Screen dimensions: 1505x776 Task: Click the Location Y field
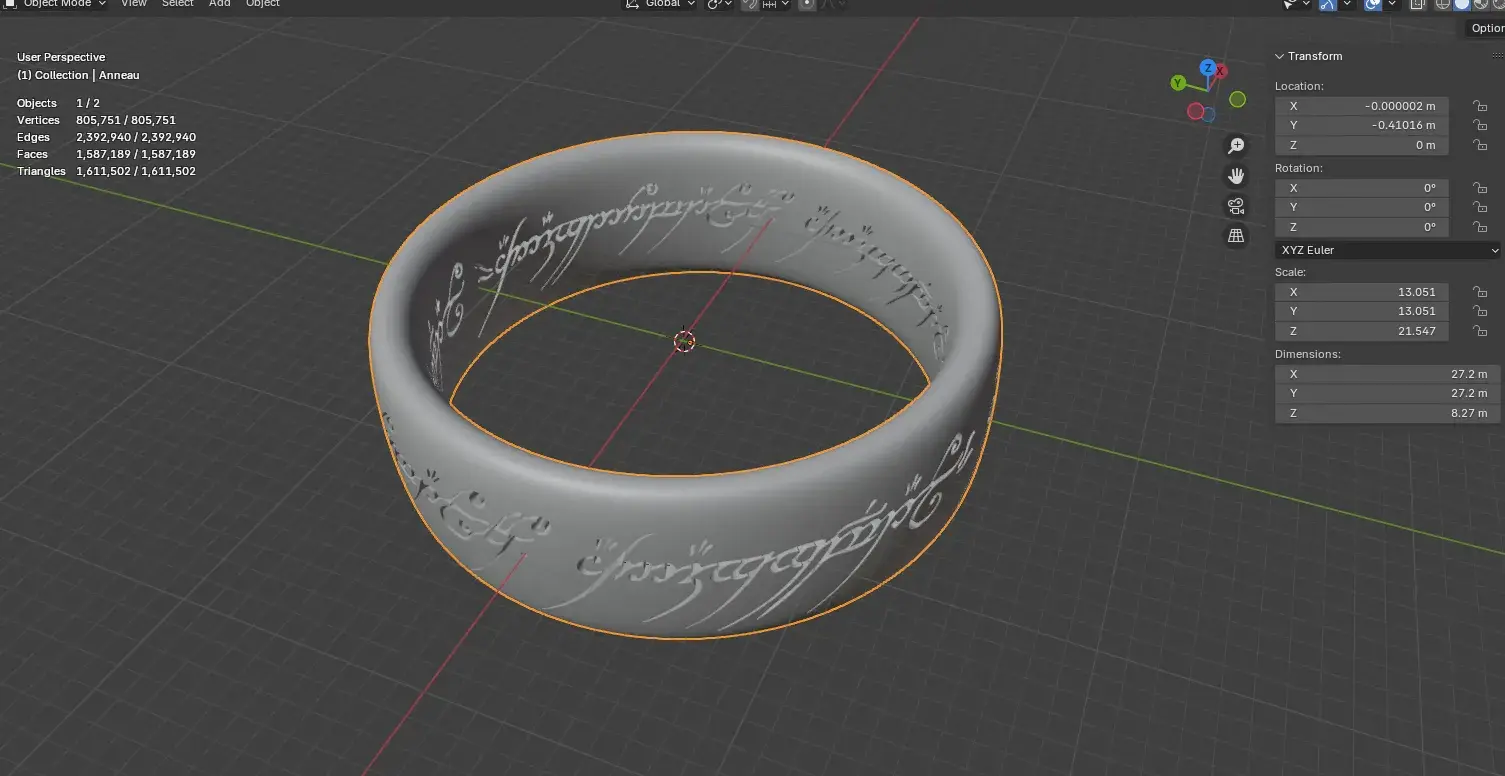pos(1361,125)
